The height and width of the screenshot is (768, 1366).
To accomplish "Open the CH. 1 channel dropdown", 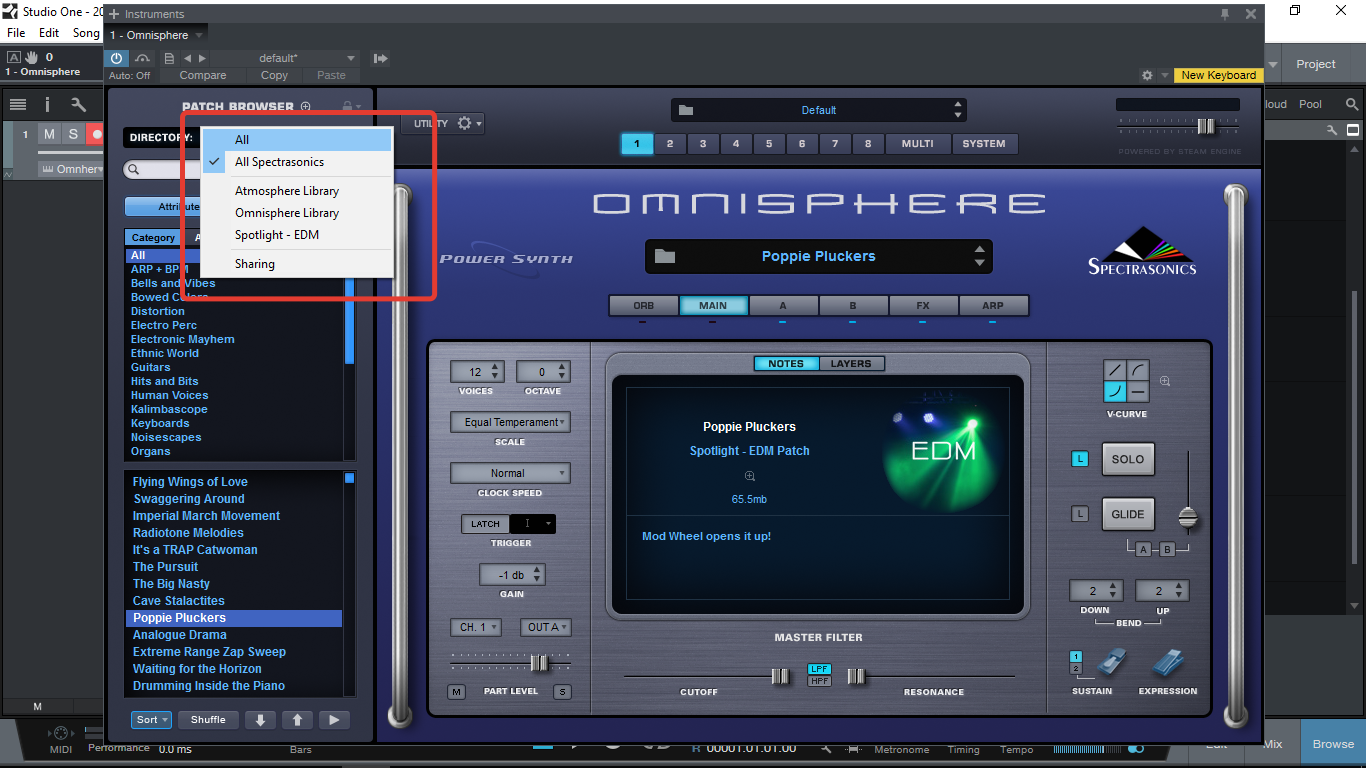I will (476, 627).
